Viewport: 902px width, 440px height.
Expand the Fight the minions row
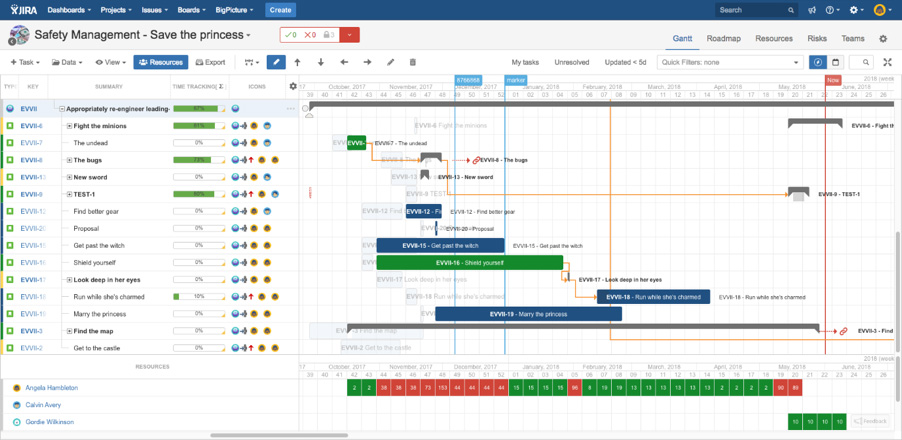pos(70,125)
